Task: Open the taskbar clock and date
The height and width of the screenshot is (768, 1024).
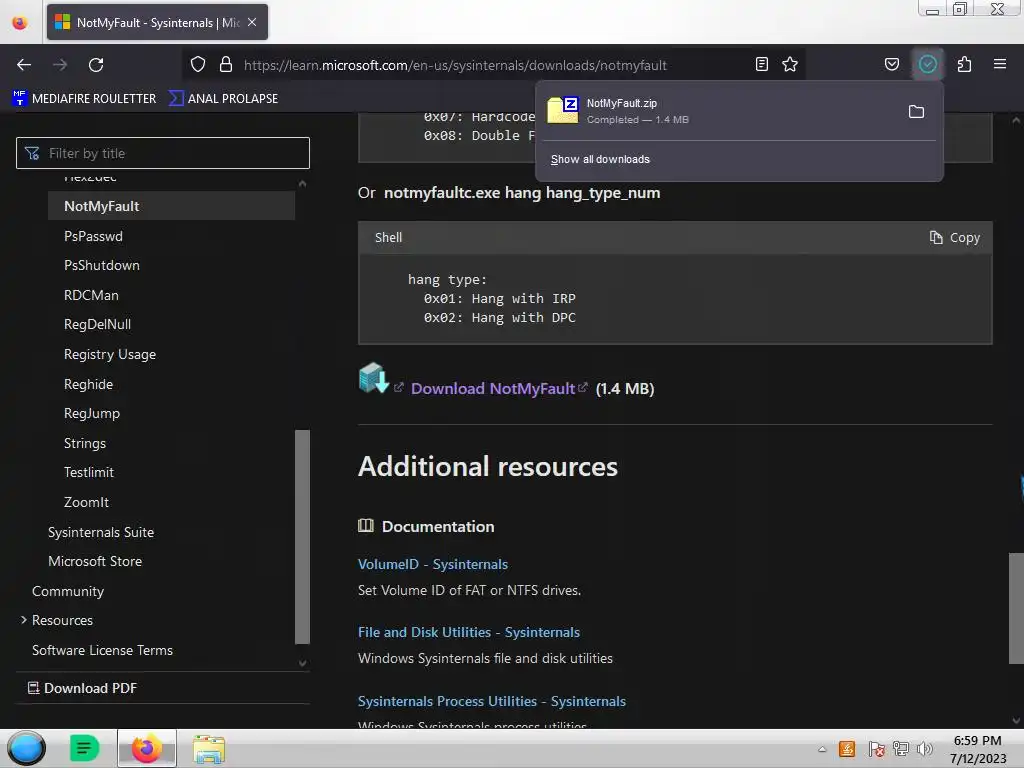Action: 978,749
